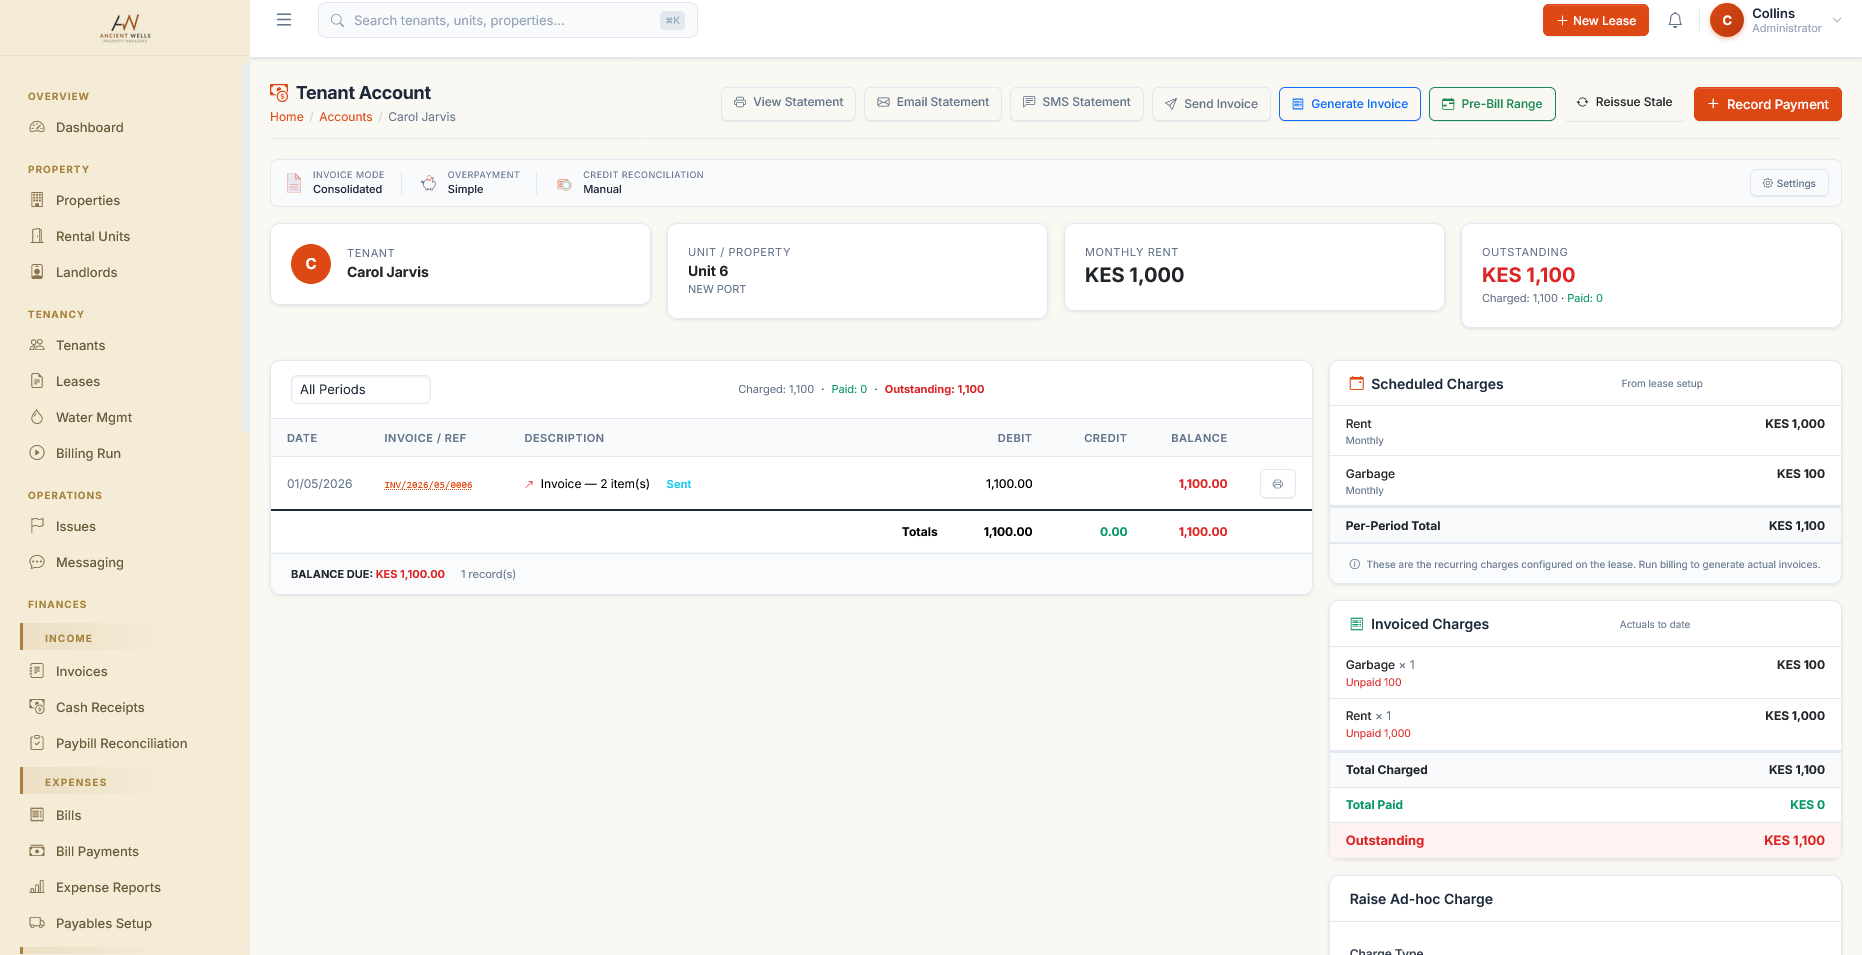Click the Properties building icon

tap(37, 200)
